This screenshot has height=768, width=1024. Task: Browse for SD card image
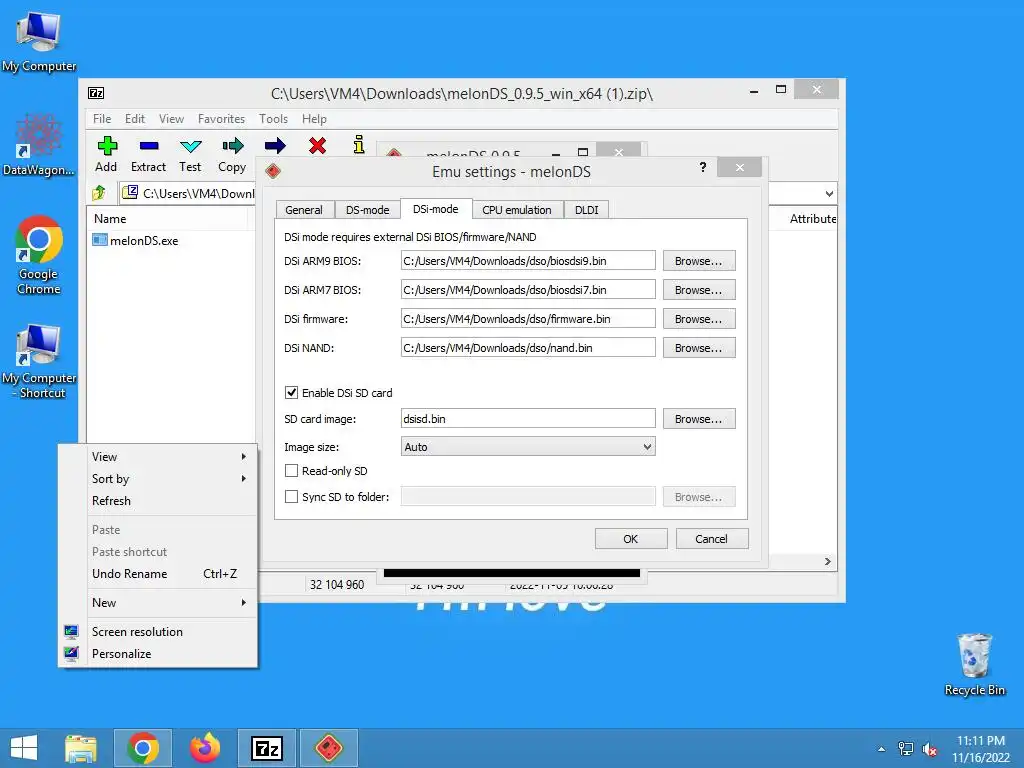click(x=699, y=419)
